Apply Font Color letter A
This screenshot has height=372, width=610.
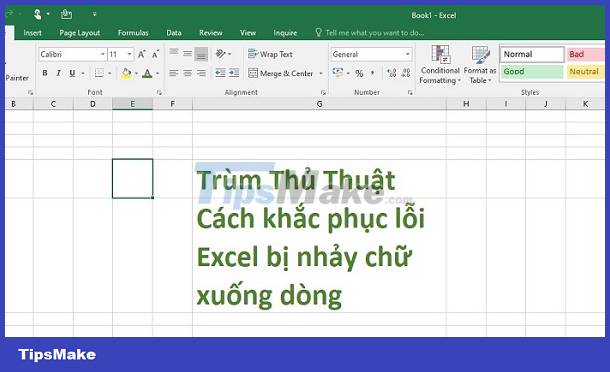pos(147,73)
